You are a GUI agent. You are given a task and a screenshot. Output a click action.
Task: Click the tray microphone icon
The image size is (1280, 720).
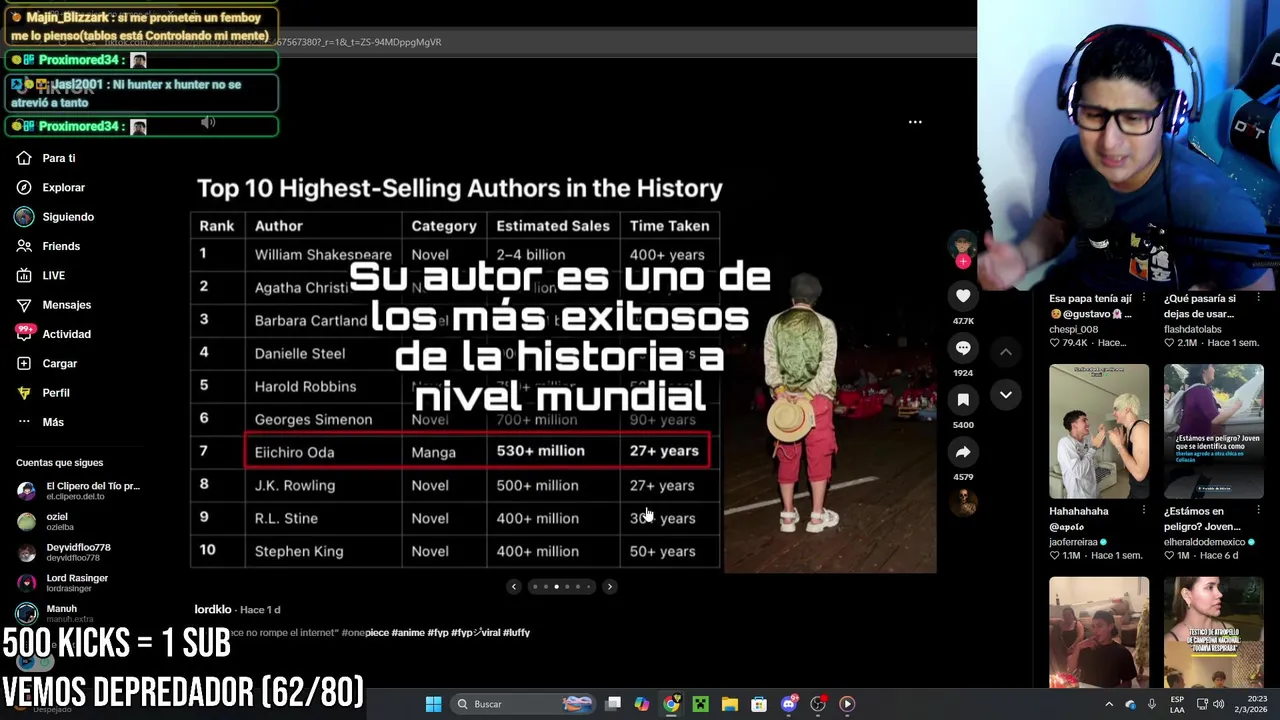click(1152, 704)
